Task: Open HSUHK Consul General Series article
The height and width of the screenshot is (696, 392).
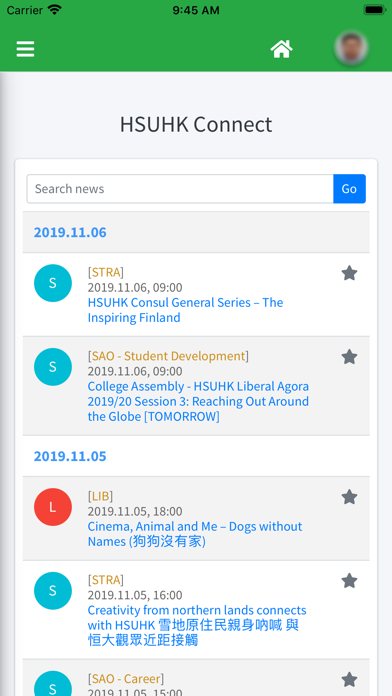Action: [x=185, y=310]
